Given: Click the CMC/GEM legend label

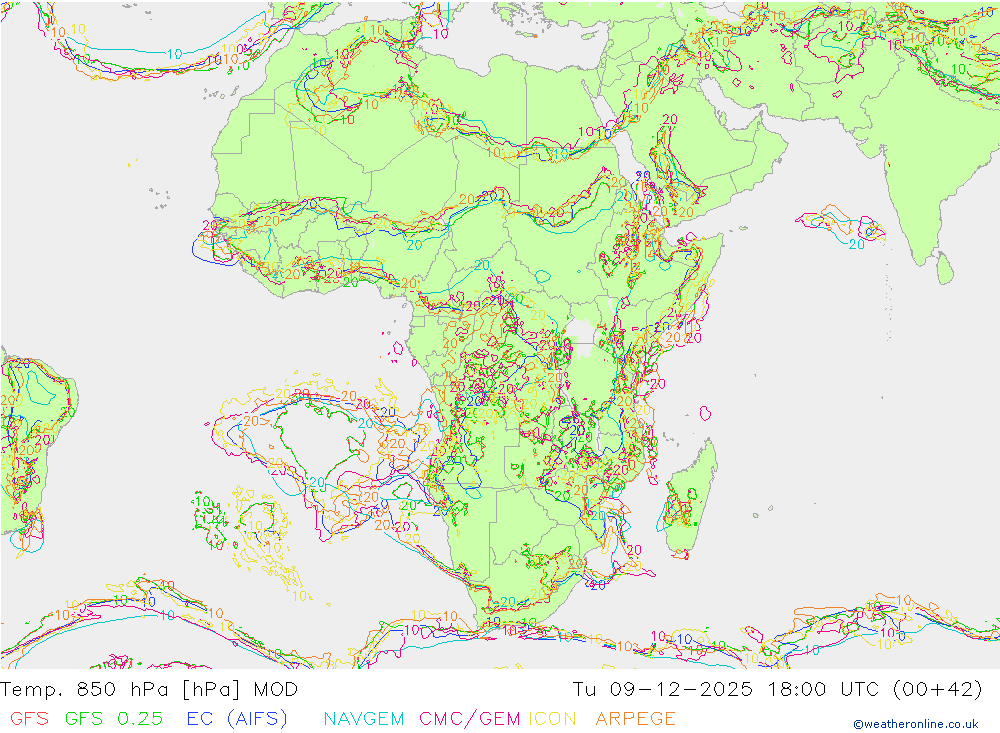Looking at the screenshot, I should (469, 718).
